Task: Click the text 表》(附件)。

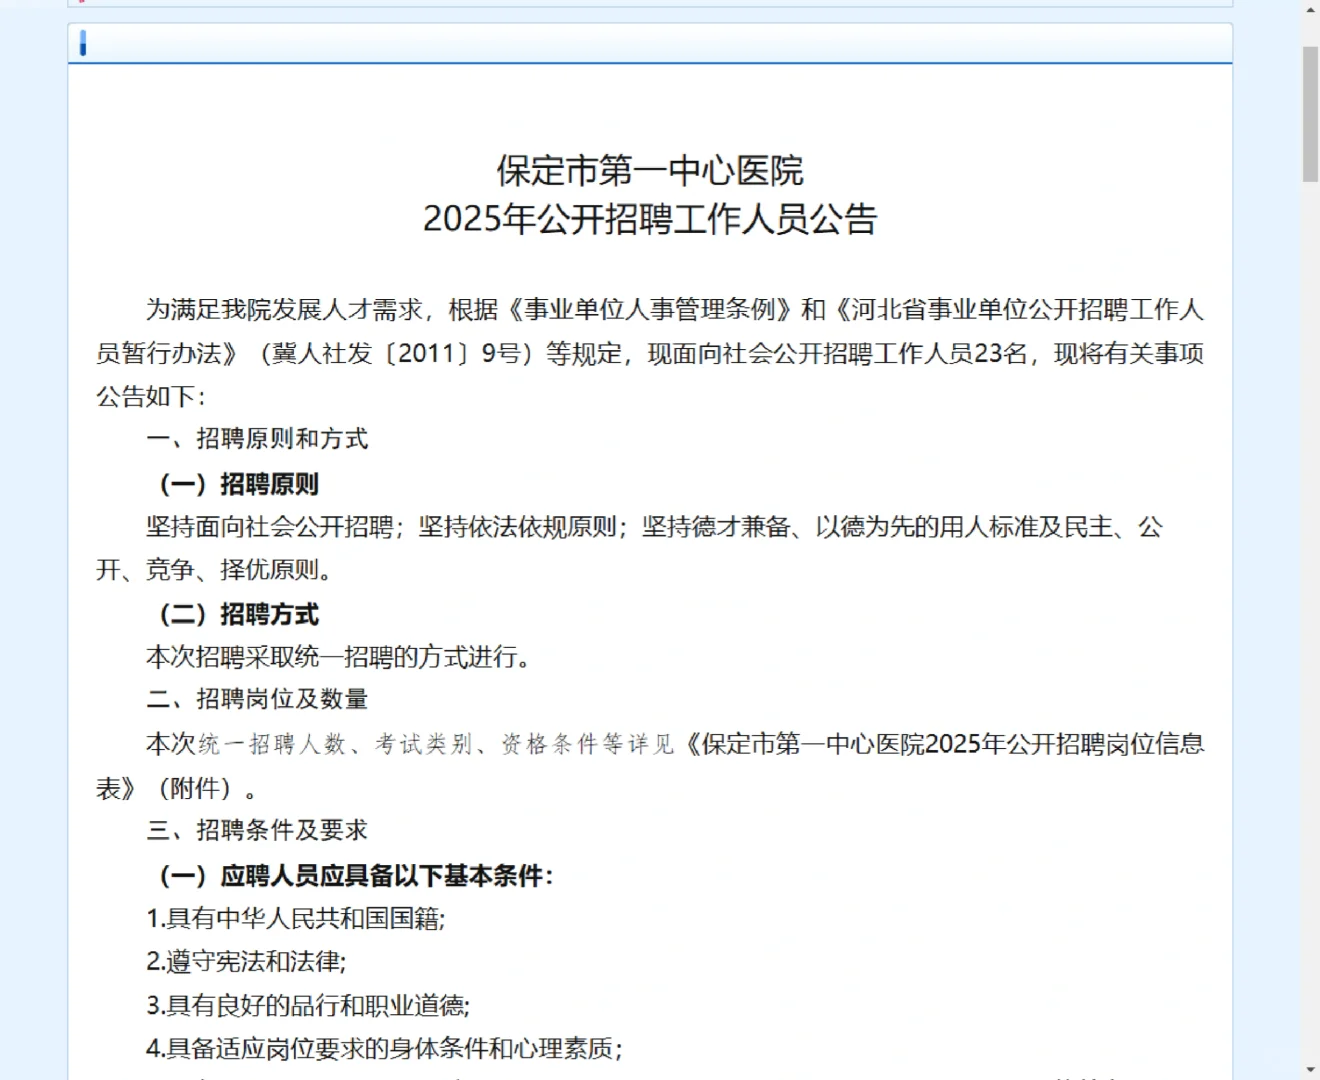Action: pos(177,788)
